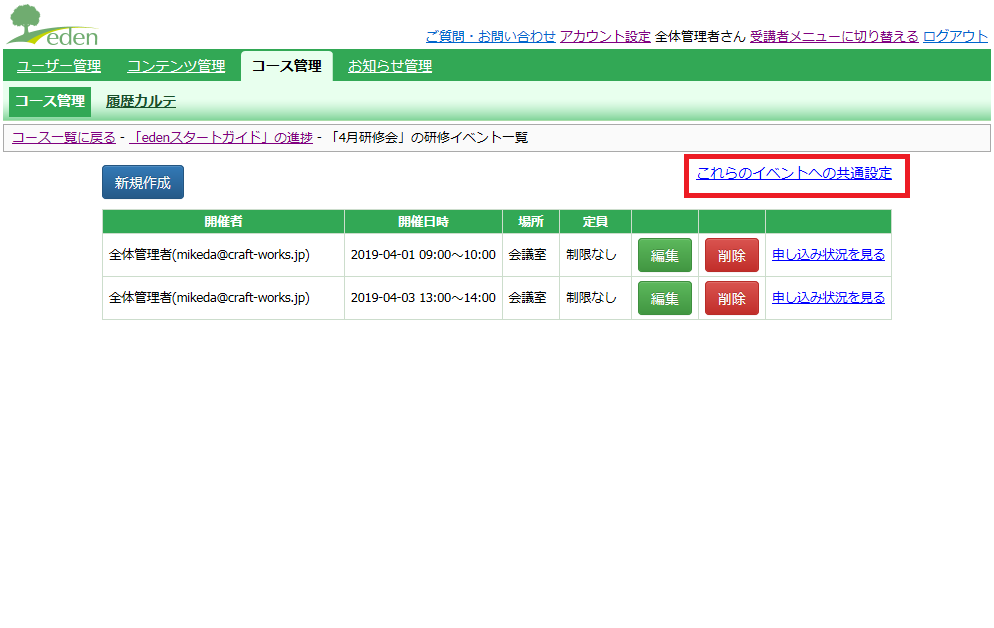The width and height of the screenshot is (994, 628).
Task: Select date cell 2019-04-01 09:00～10:00
Action: point(423,255)
